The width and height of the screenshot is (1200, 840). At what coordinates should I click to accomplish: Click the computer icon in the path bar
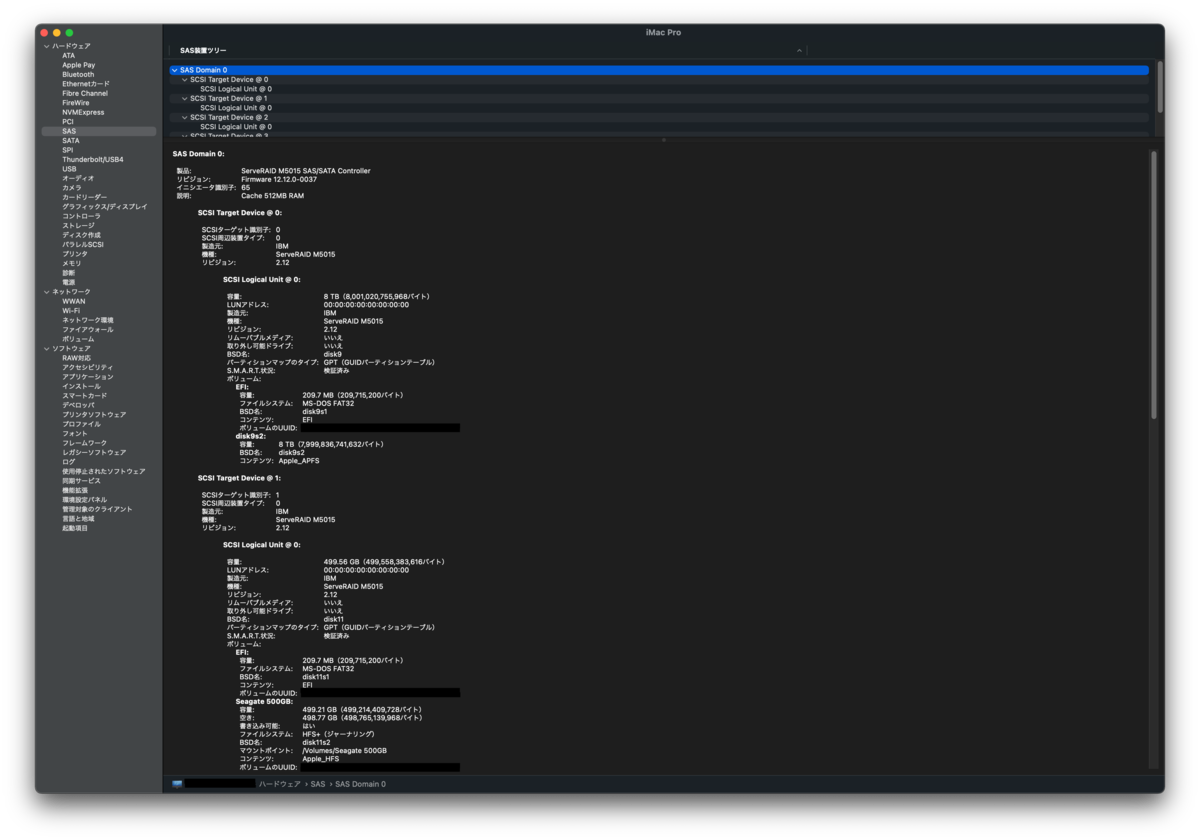177,784
